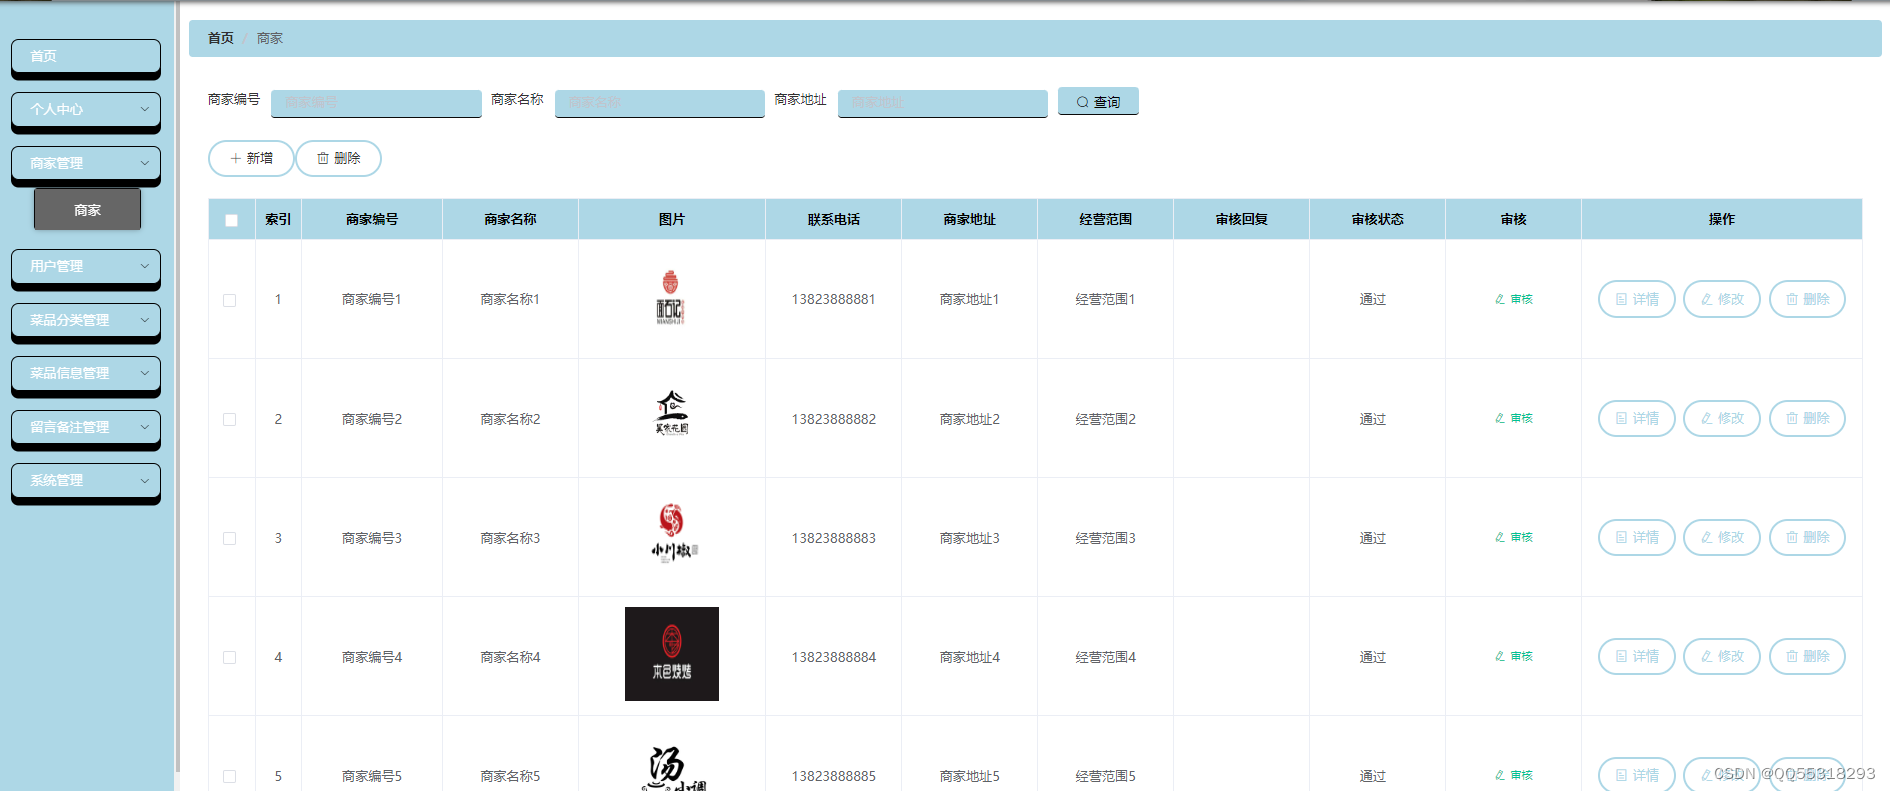Click the 联系电话 column header
This screenshot has width=1890, height=791.
834,219
